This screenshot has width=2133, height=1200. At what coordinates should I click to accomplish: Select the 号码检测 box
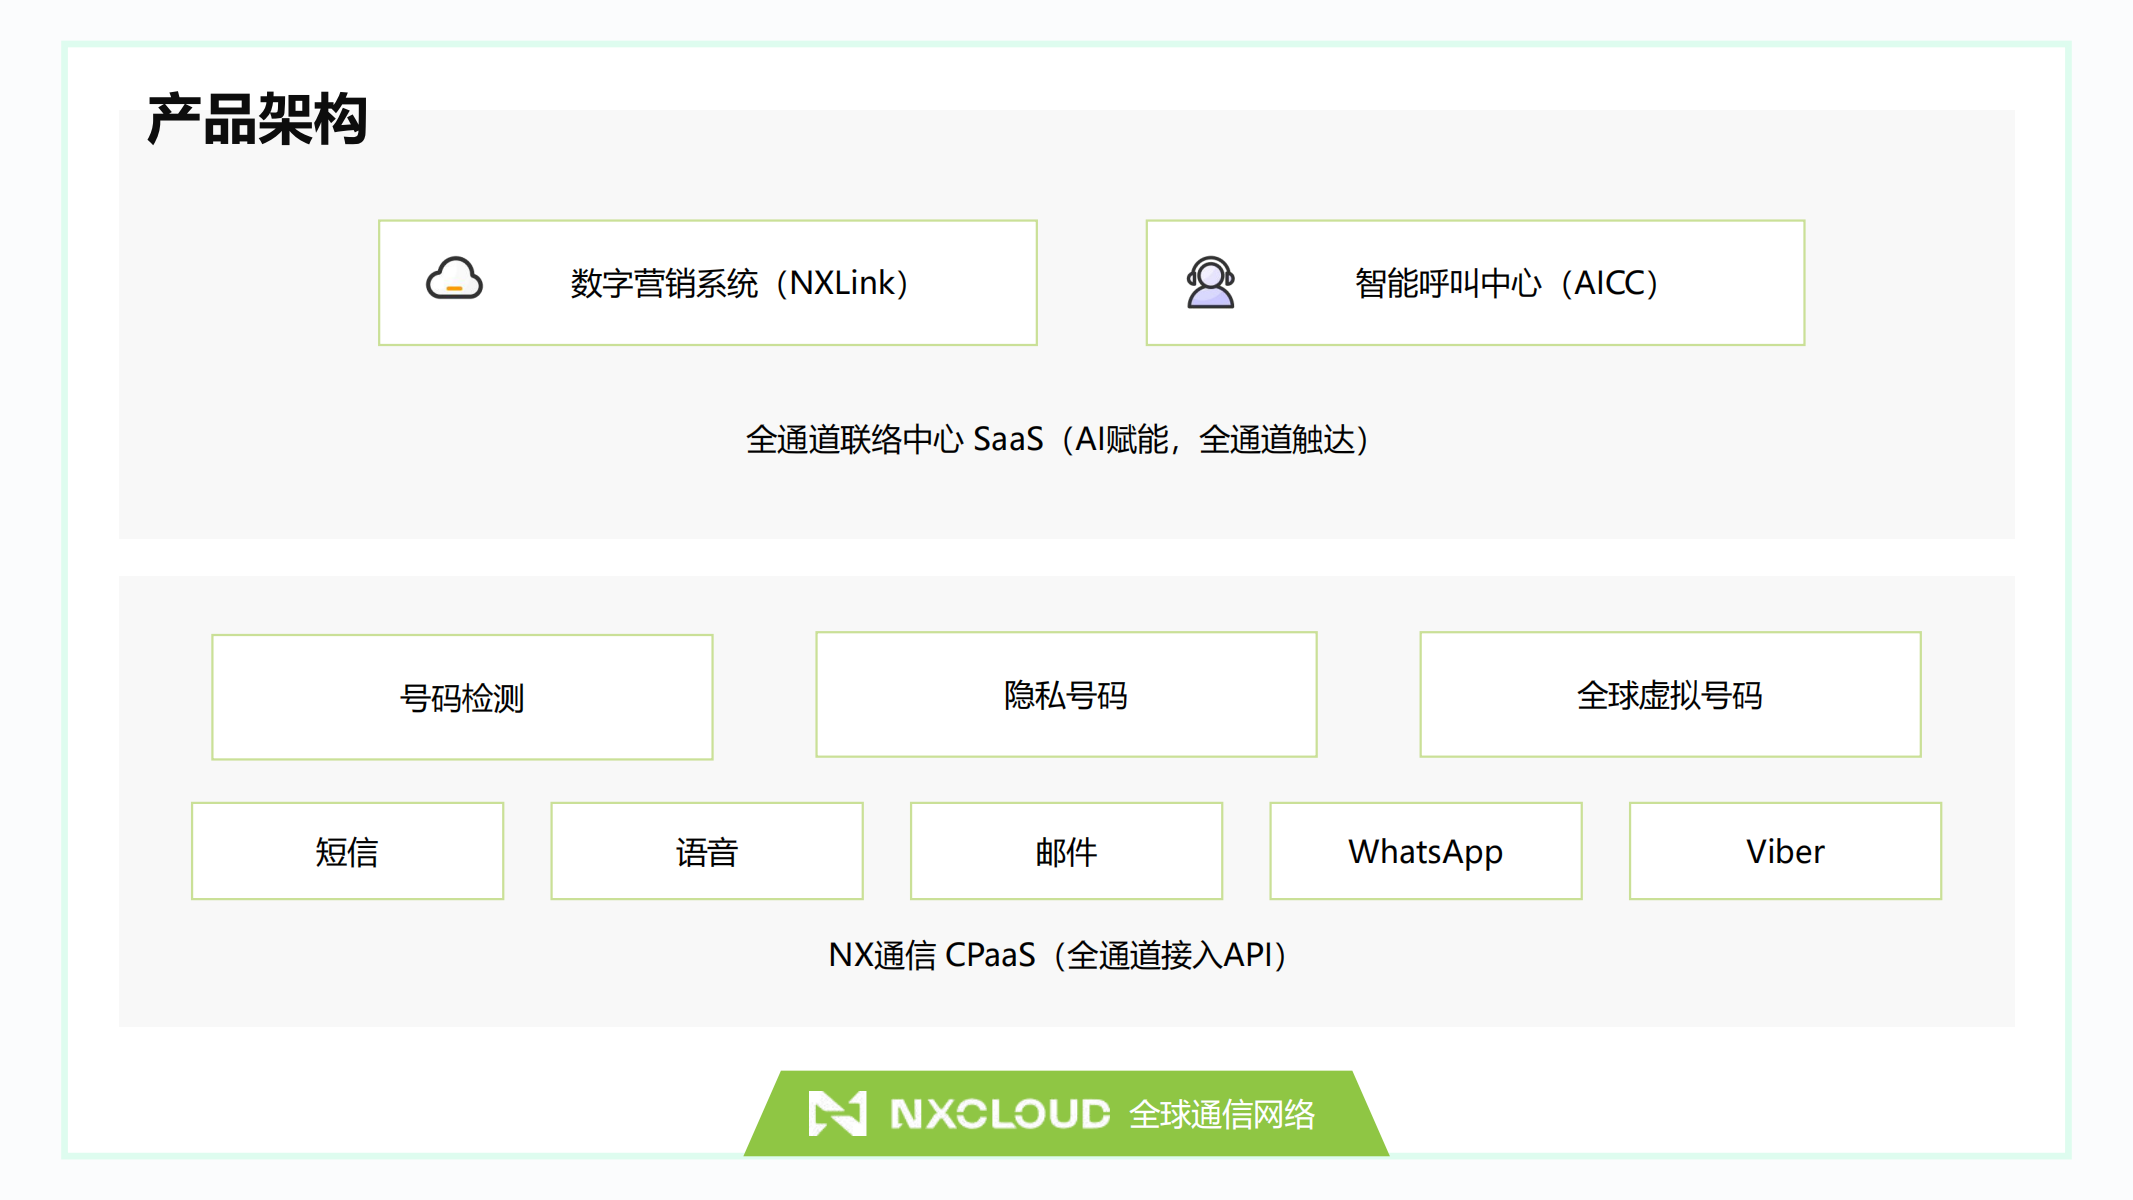tap(462, 697)
